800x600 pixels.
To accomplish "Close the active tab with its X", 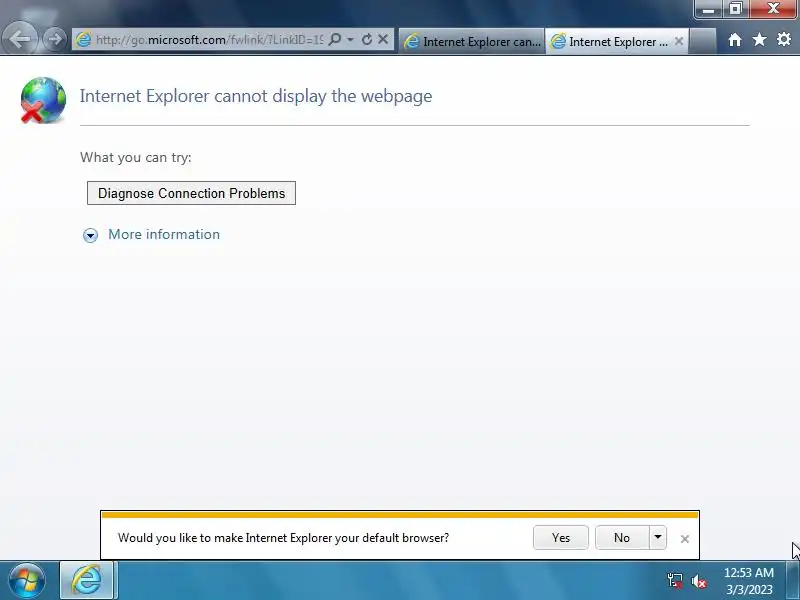I will 679,41.
